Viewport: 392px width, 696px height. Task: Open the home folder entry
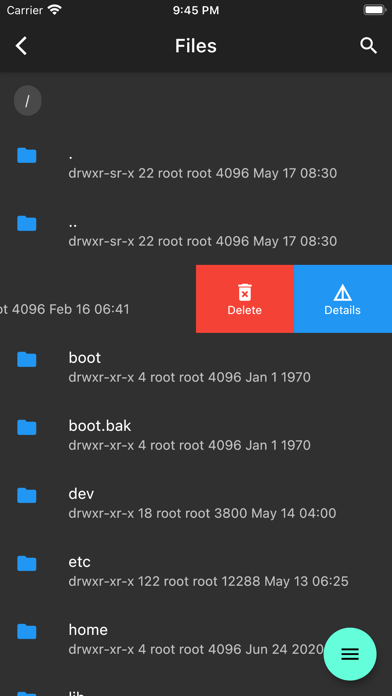pyautogui.click(x=196, y=639)
